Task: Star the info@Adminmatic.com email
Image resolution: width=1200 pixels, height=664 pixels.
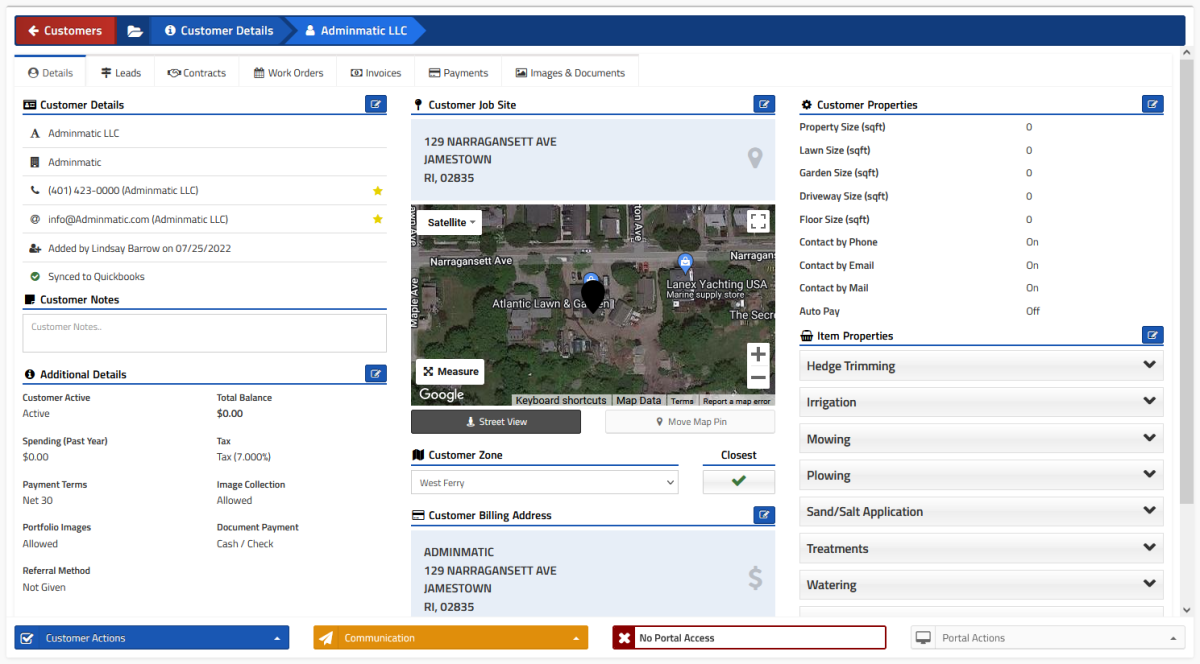Action: [x=378, y=219]
